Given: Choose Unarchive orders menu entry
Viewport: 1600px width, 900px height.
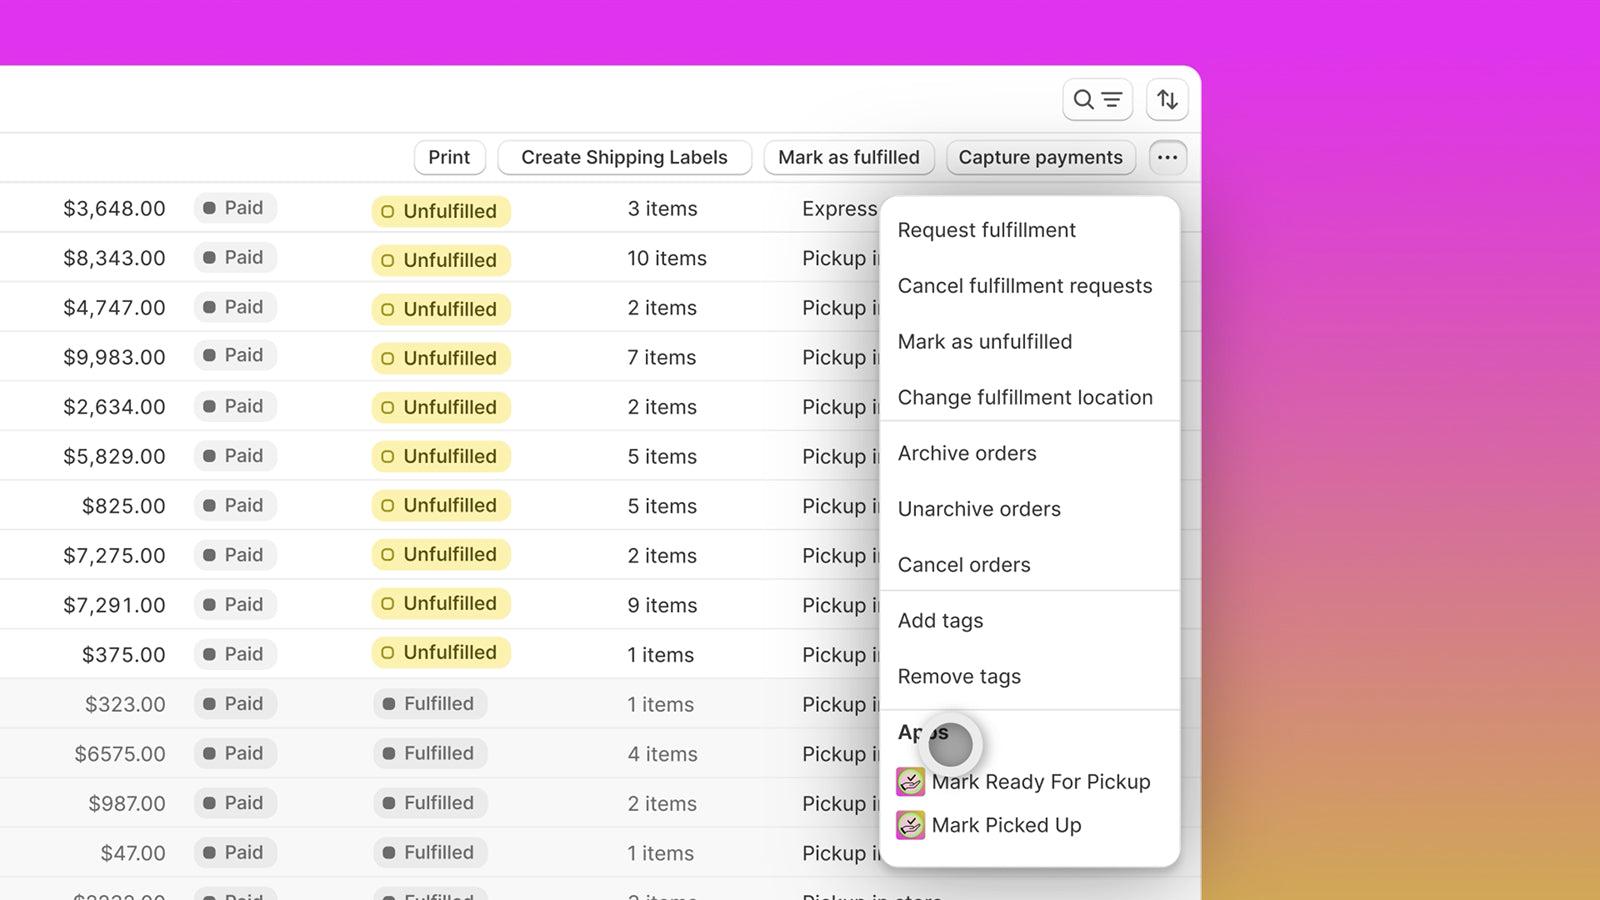Looking at the screenshot, I should coord(978,509).
